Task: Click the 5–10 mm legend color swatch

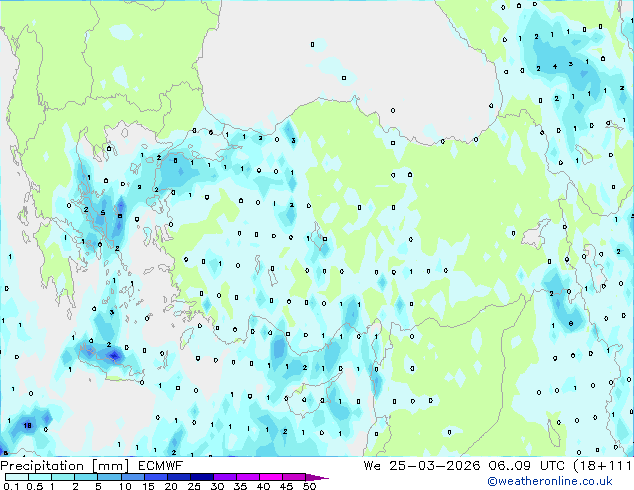Action: (x=109, y=477)
